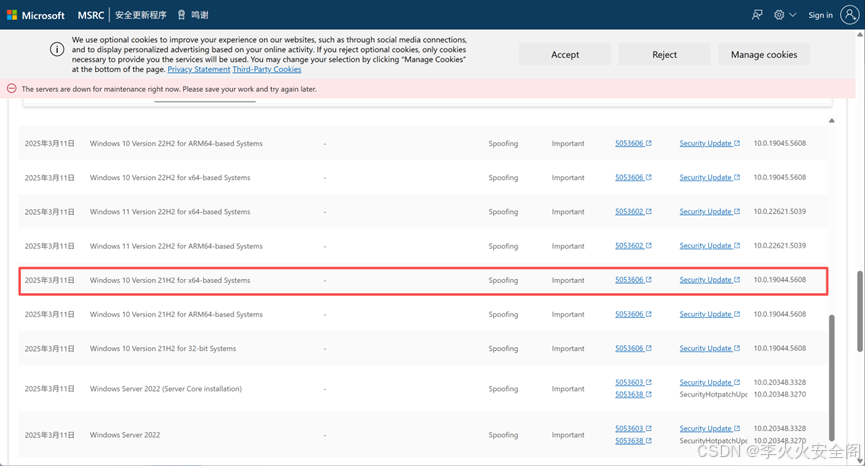The width and height of the screenshot is (865, 466).
Task: Open 5053606 for Windows 10 22H2 x64
Action: [x=633, y=178]
